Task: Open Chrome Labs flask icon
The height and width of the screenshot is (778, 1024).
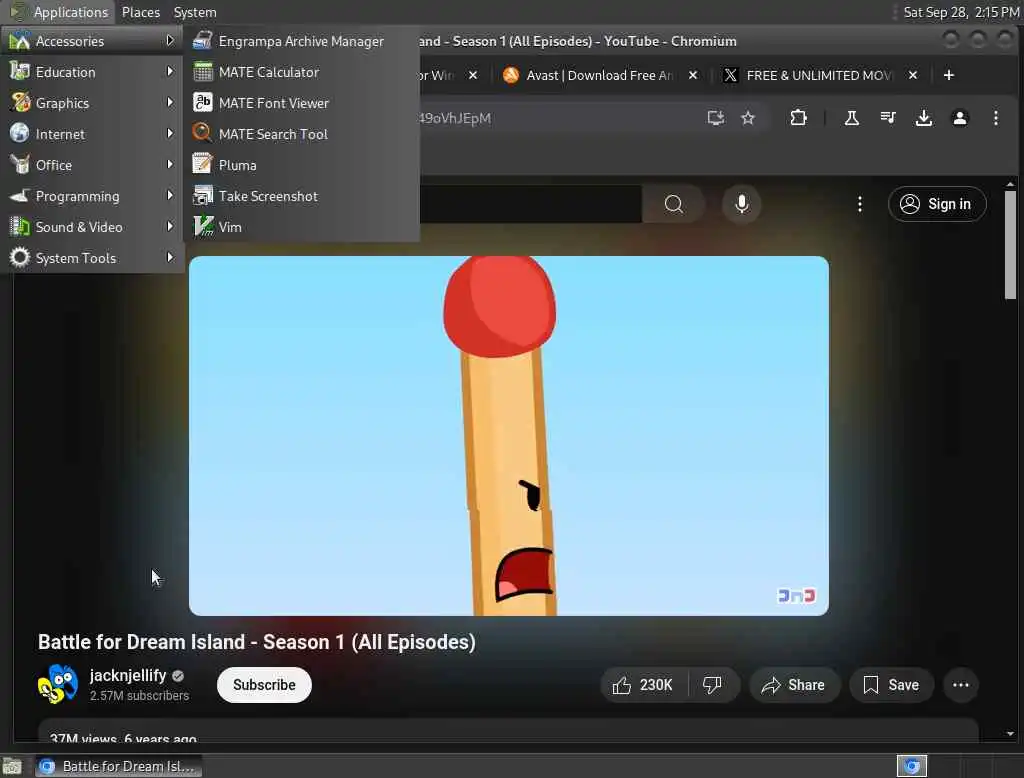Action: point(852,118)
